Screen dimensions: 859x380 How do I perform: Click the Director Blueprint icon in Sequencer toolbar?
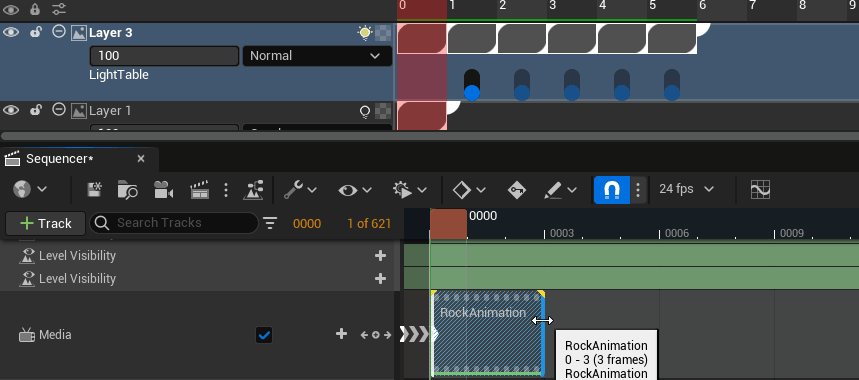(x=253, y=189)
